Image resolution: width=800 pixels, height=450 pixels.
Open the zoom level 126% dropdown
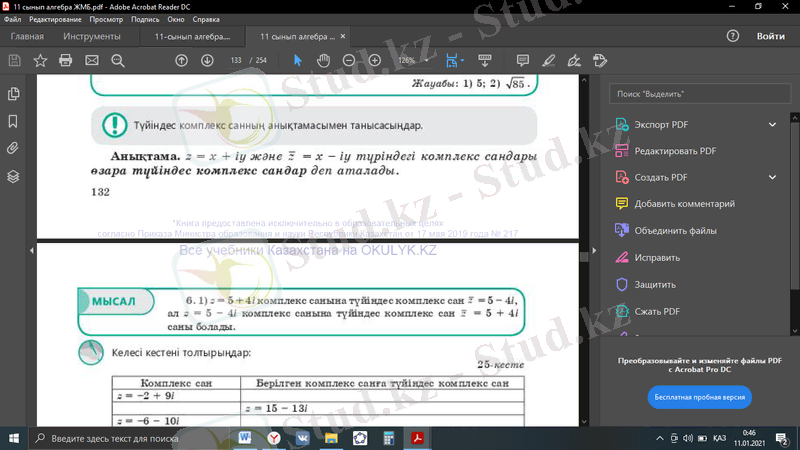413,60
